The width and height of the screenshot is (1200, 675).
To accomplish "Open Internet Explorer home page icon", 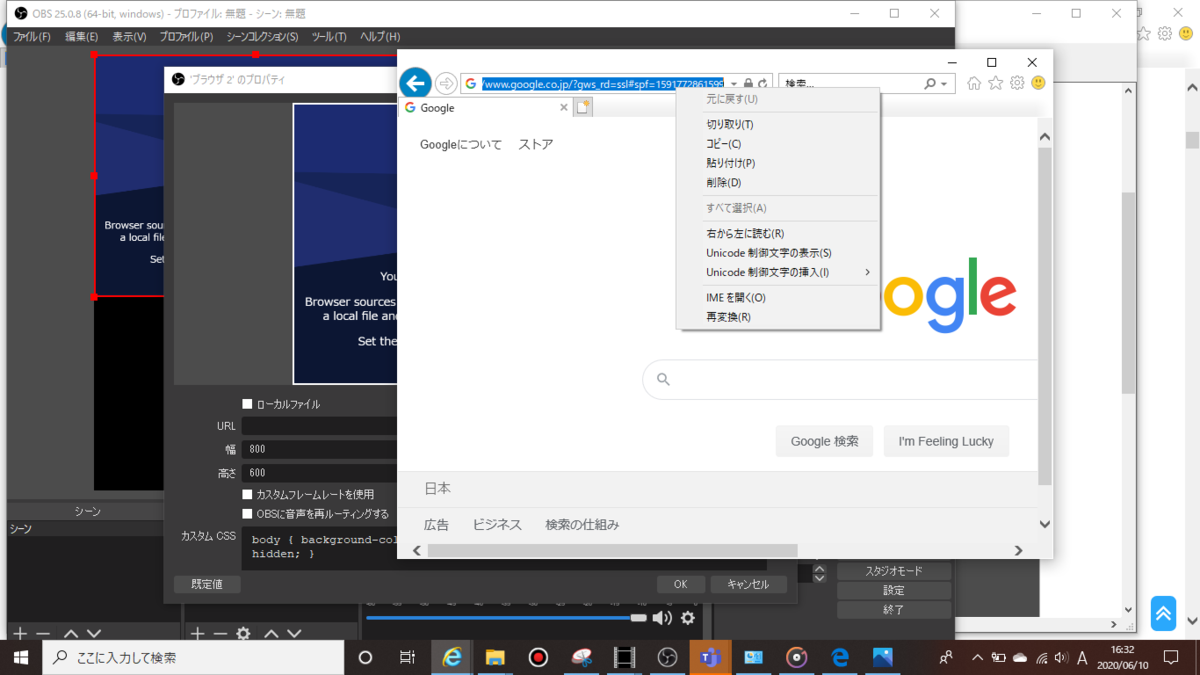I will (x=973, y=83).
